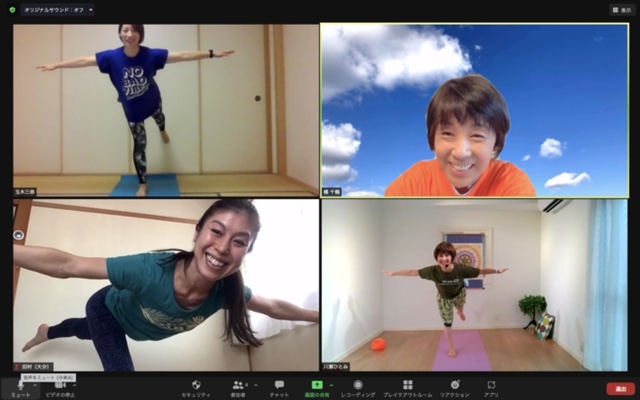Open ブレイクアウトルーム breakout rooms
The height and width of the screenshot is (400, 640).
pyautogui.click(x=407, y=388)
